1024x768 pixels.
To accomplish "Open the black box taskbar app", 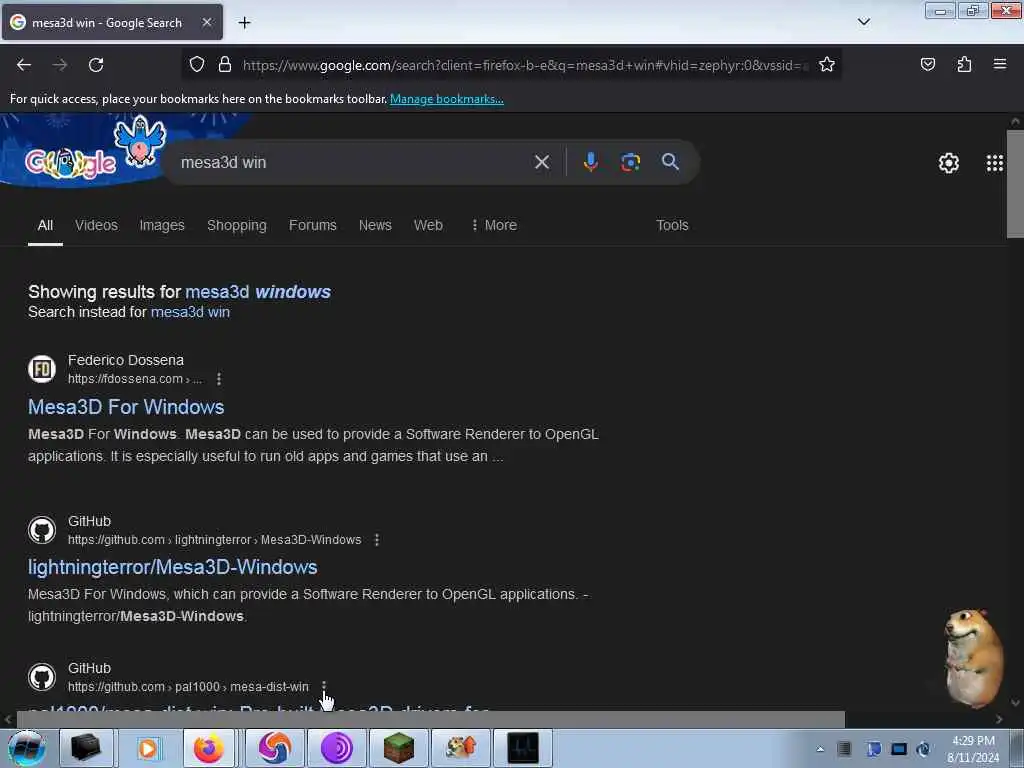I will coord(86,748).
